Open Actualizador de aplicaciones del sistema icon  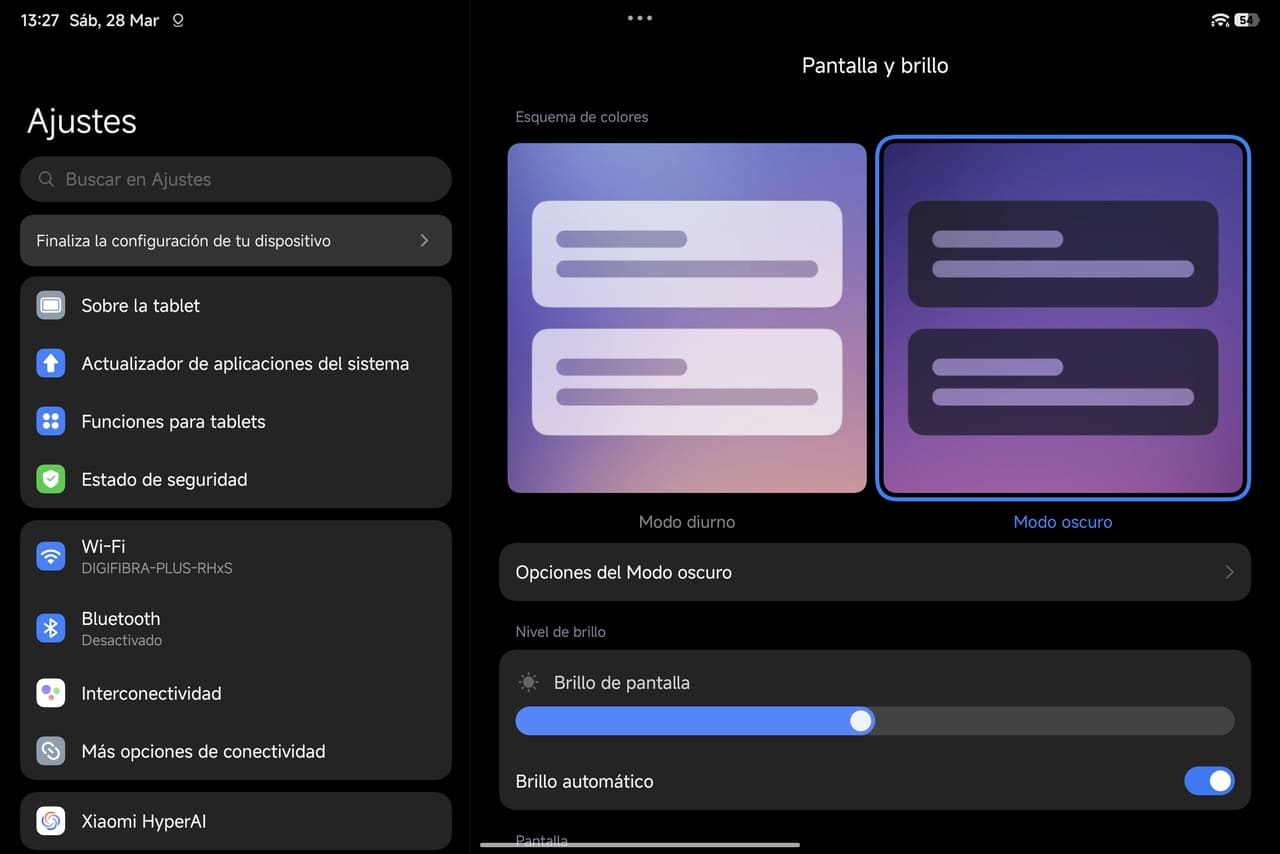[x=51, y=363]
